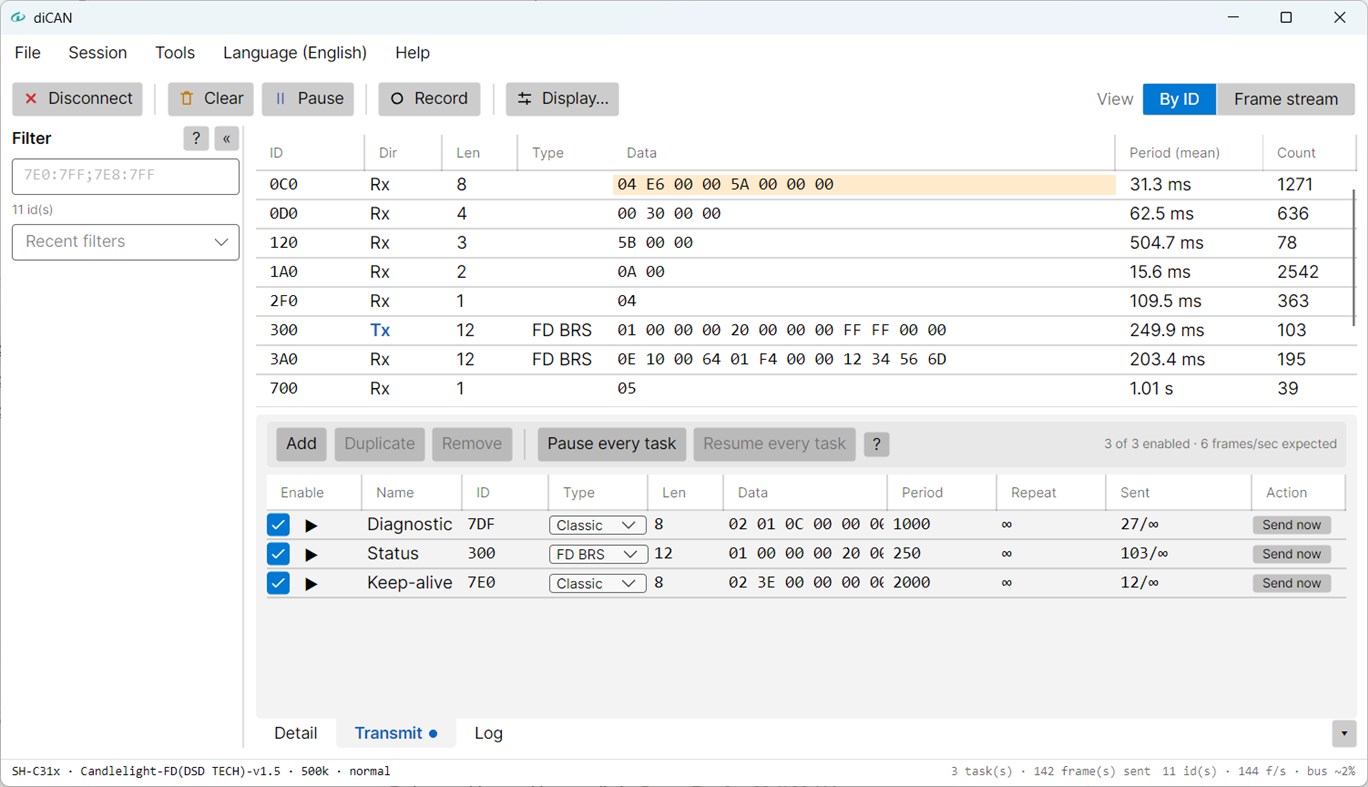Image resolution: width=1368 pixels, height=787 pixels.
Task: Click the Keep-alive Data field 02 3E
Action: pyautogui.click(x=806, y=583)
